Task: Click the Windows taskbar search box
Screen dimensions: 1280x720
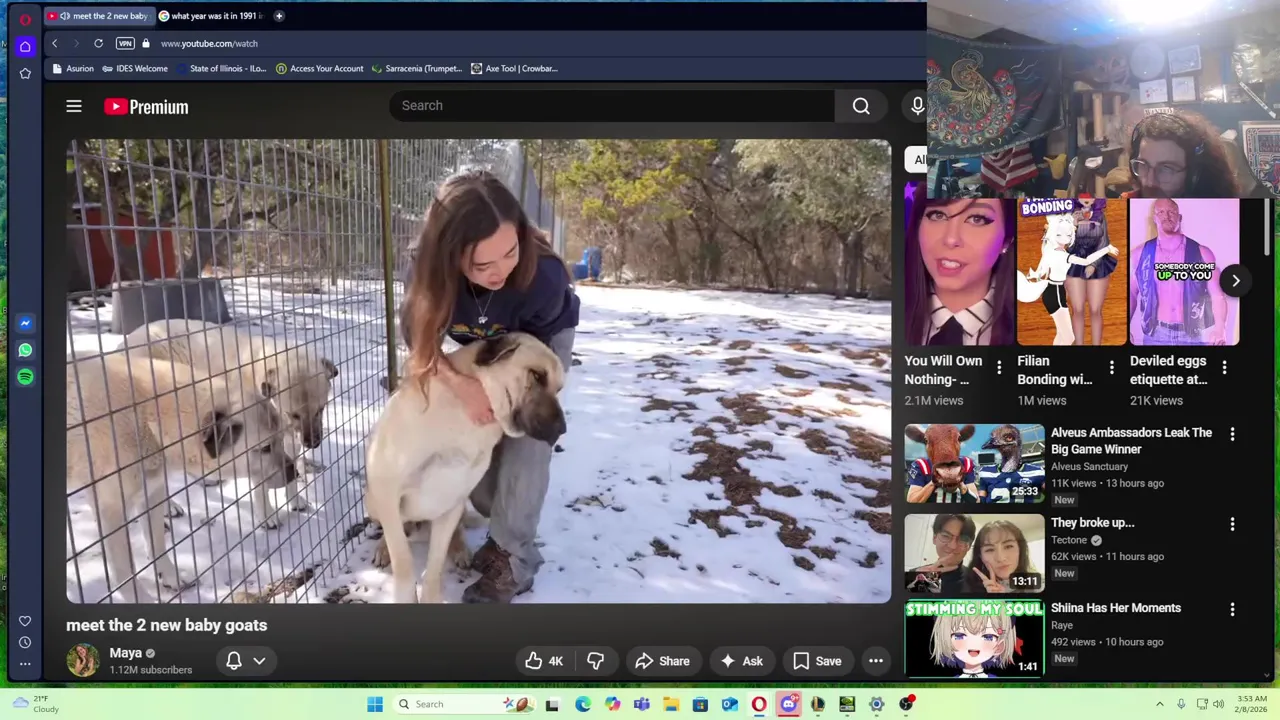Action: click(x=465, y=704)
